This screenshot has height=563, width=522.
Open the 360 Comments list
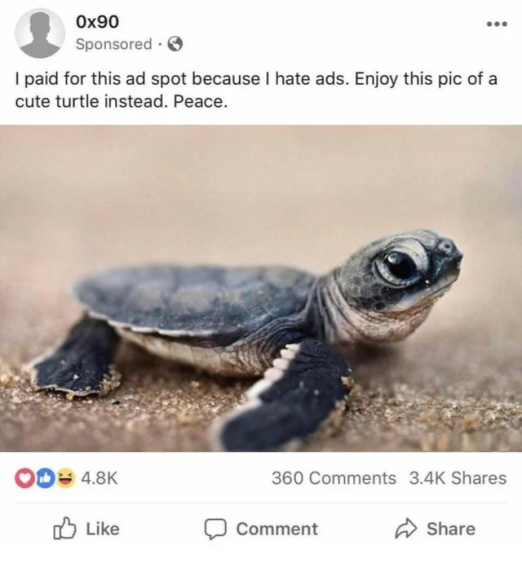[334, 478]
